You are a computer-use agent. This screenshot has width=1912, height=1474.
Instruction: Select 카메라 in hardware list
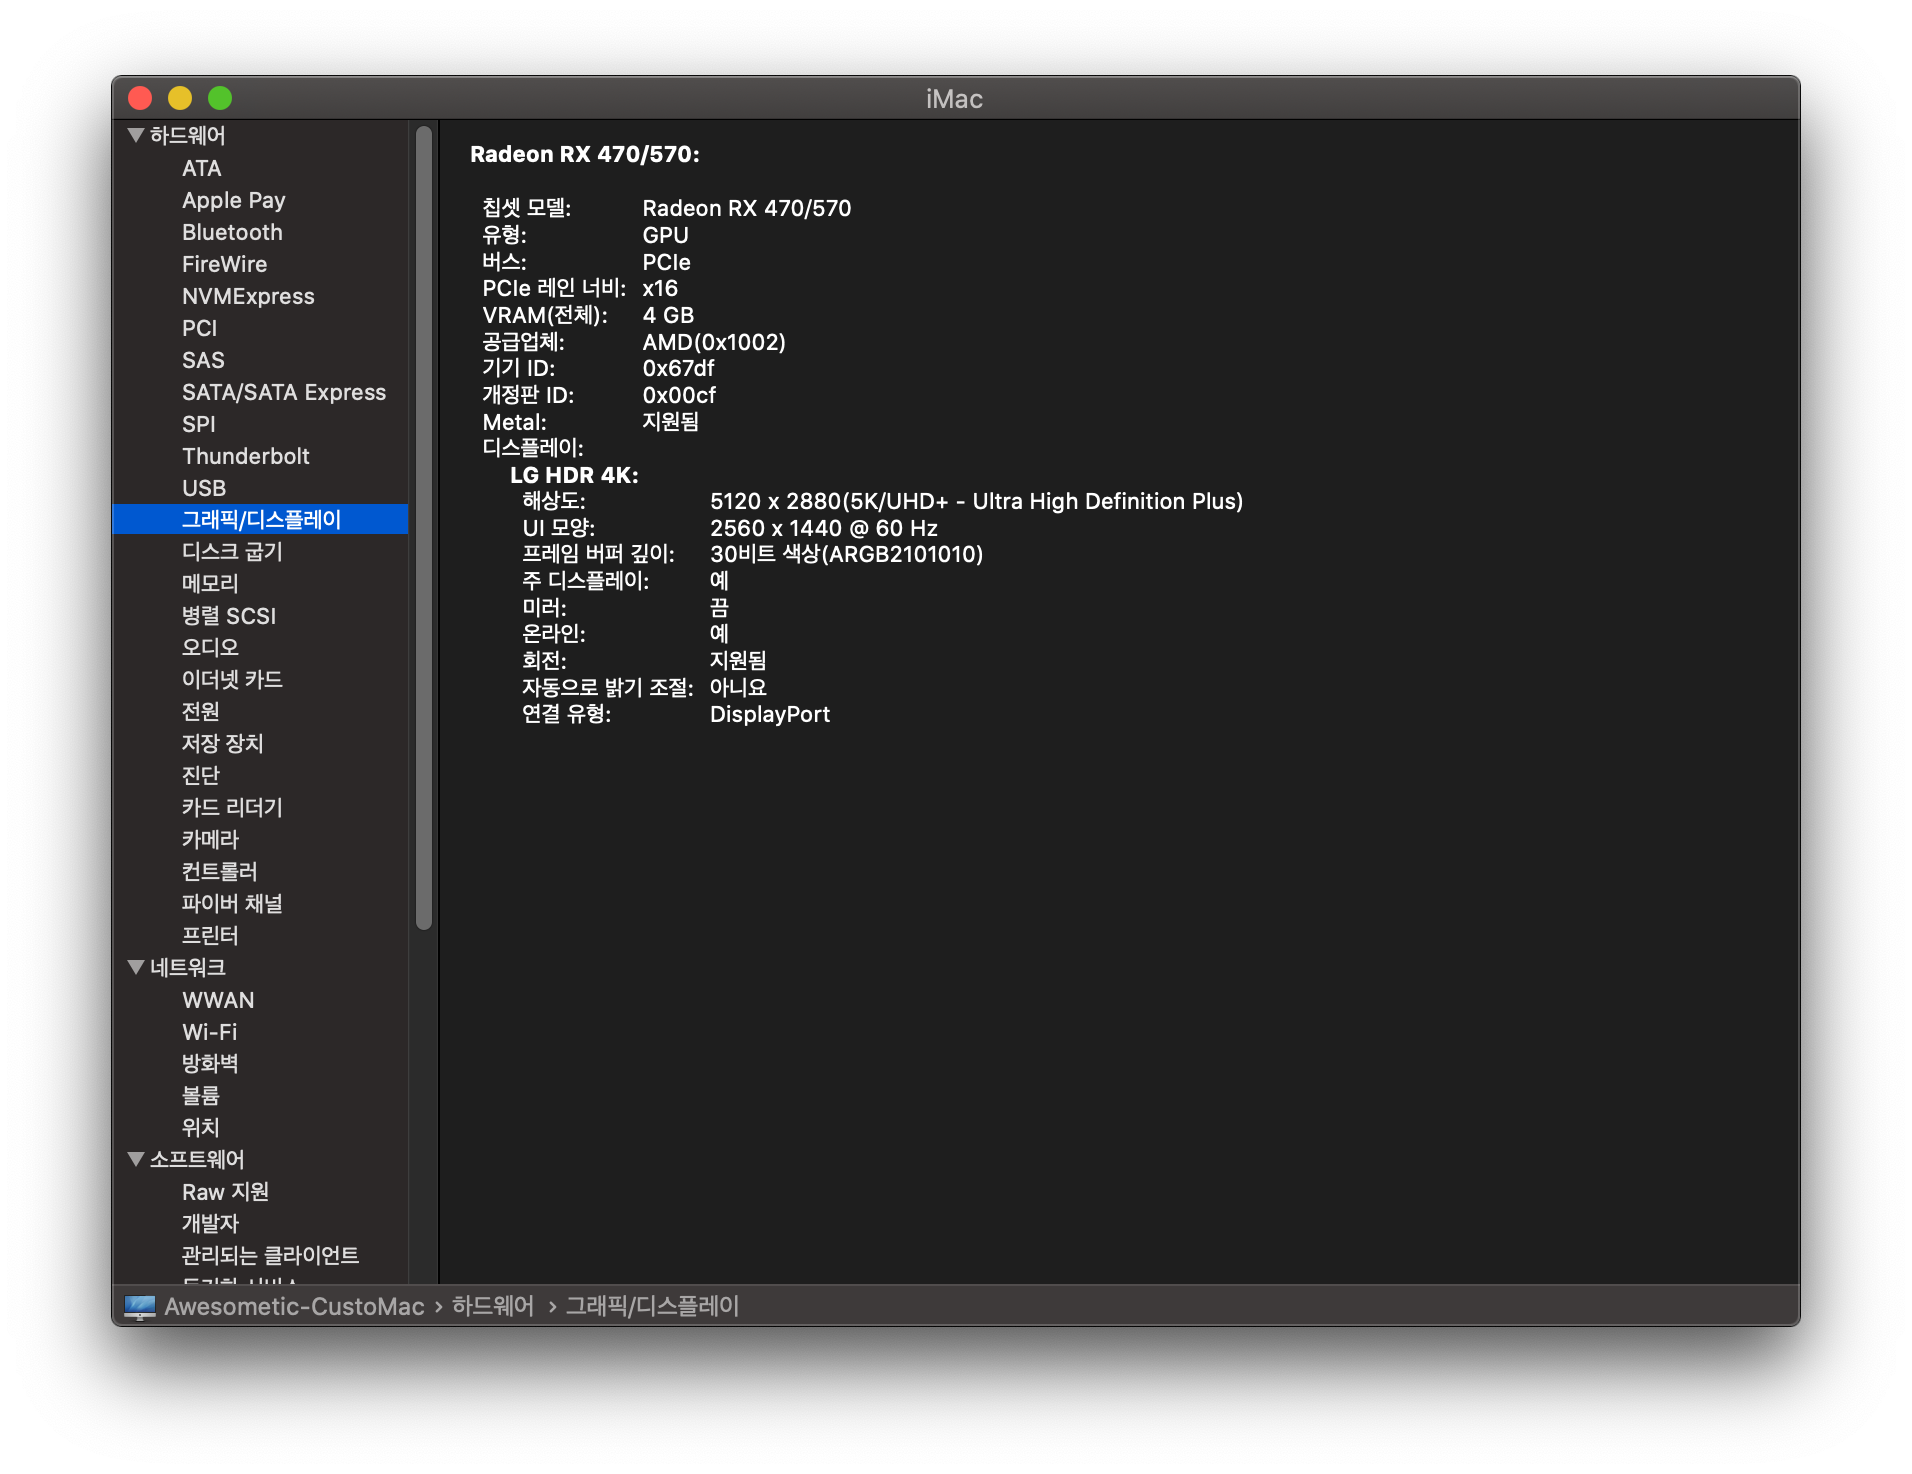pyautogui.click(x=210, y=839)
